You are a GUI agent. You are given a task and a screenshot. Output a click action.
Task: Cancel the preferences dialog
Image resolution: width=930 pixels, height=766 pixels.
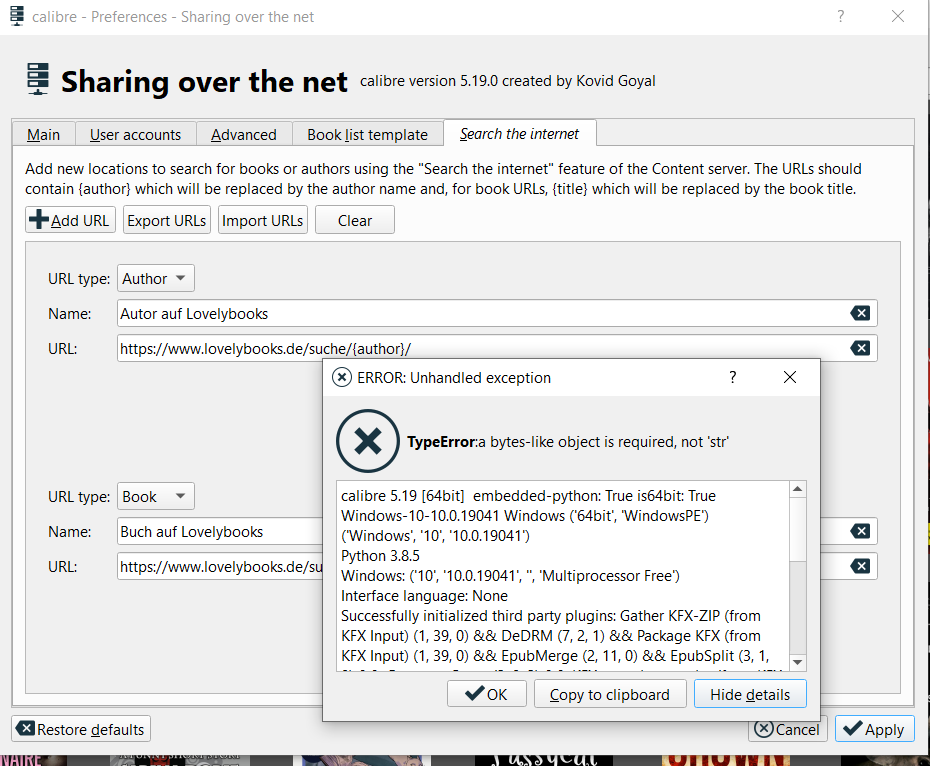[x=788, y=729]
